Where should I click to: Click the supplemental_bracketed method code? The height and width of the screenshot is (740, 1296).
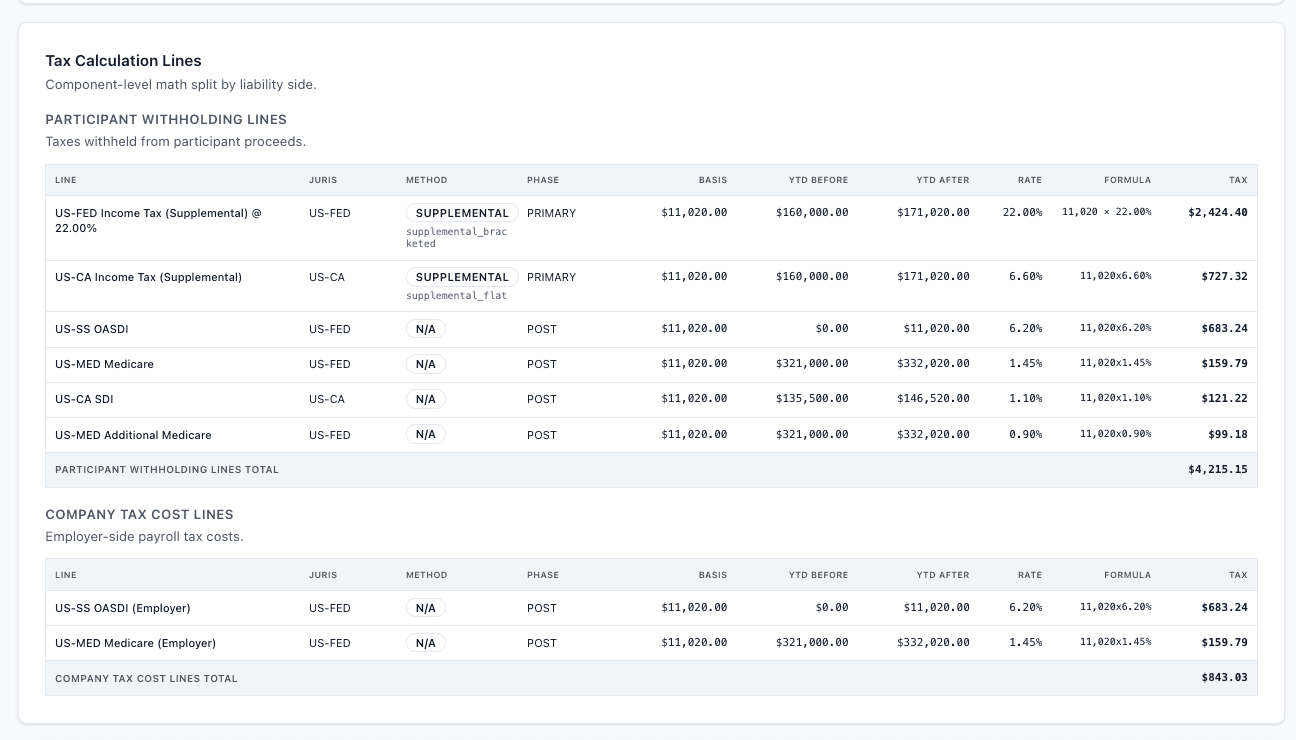(457, 237)
